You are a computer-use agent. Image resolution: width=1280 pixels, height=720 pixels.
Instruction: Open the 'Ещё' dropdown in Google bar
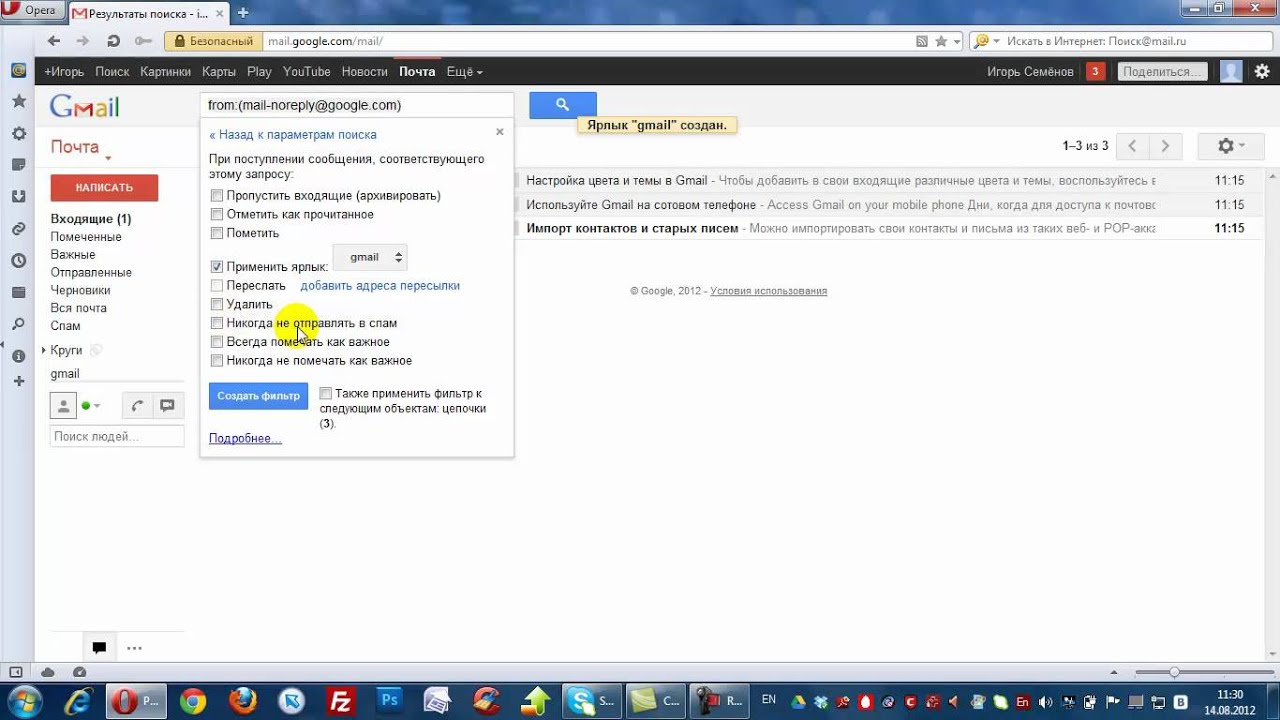coord(464,72)
